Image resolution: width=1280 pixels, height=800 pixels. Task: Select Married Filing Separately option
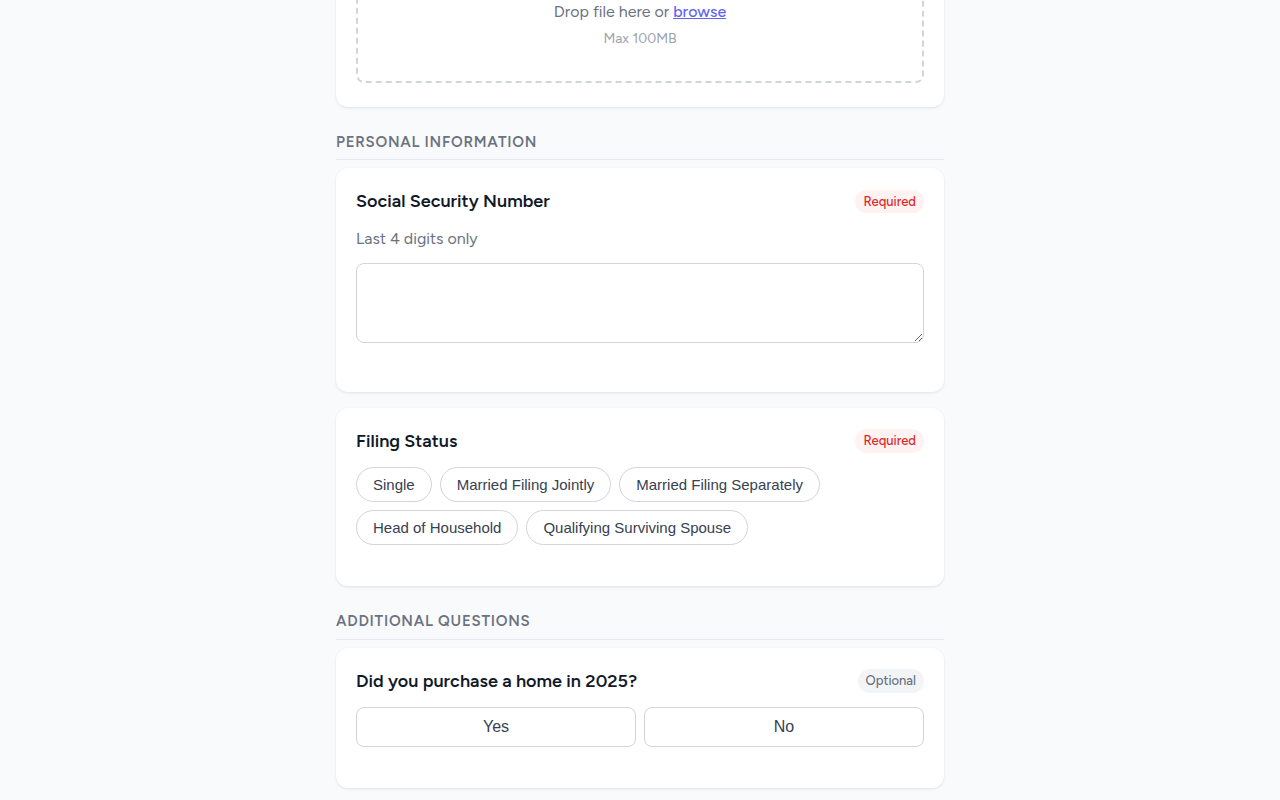(x=719, y=484)
